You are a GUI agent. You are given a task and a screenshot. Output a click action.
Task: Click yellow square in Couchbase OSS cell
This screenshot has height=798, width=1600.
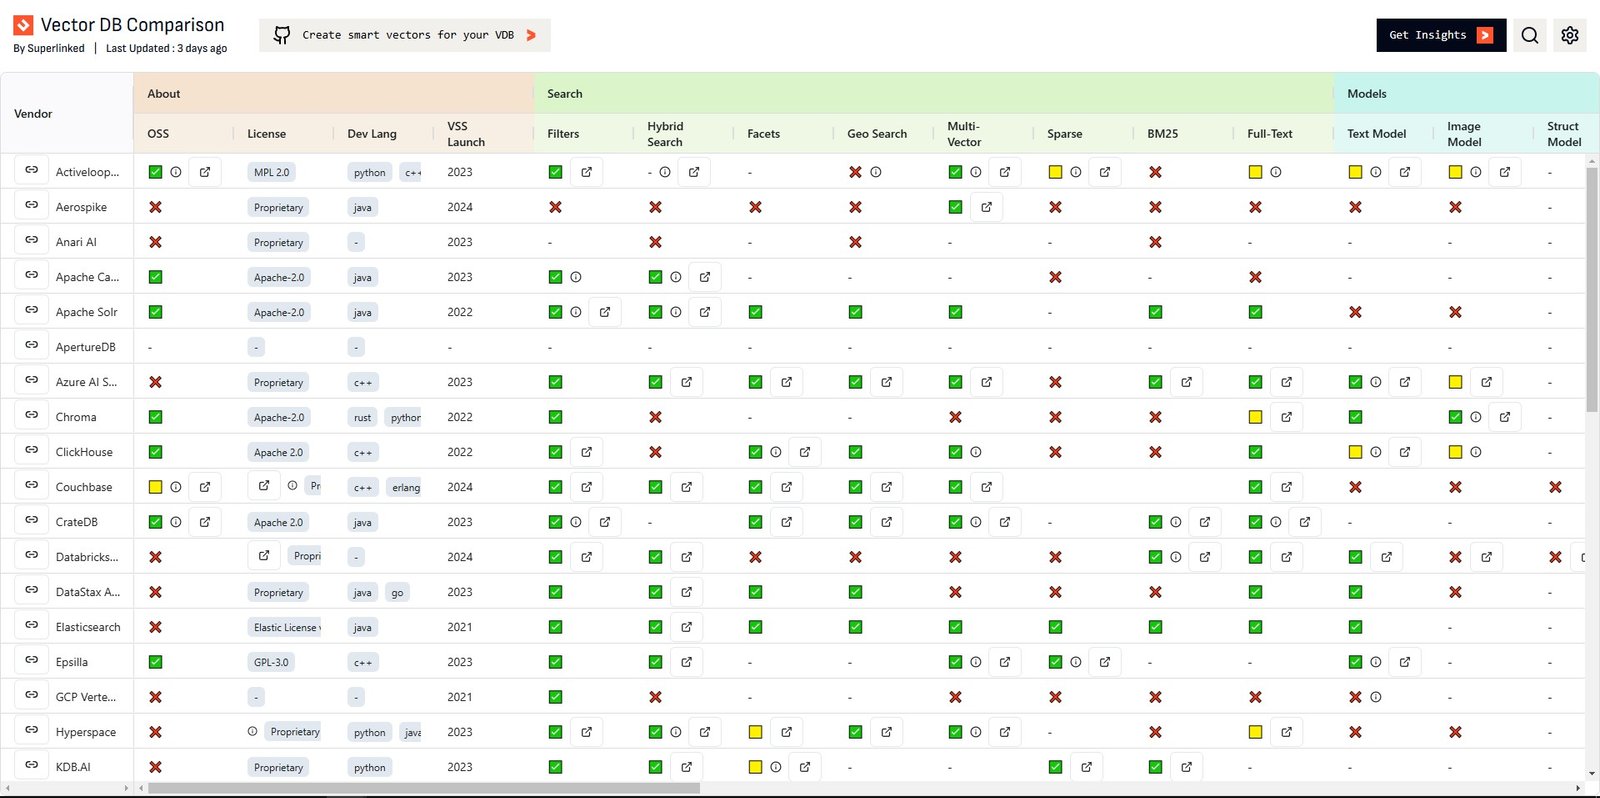(155, 487)
